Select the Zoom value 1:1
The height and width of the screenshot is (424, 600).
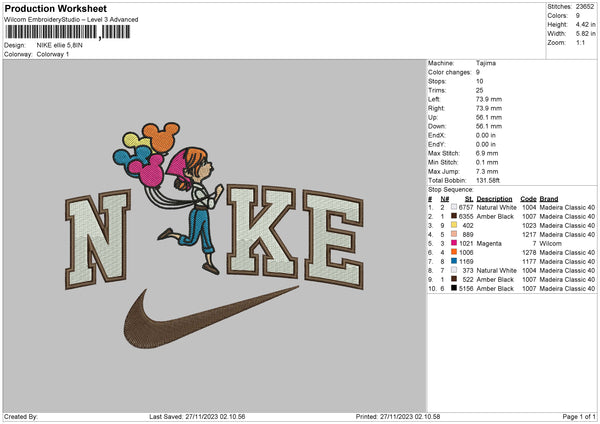point(580,42)
